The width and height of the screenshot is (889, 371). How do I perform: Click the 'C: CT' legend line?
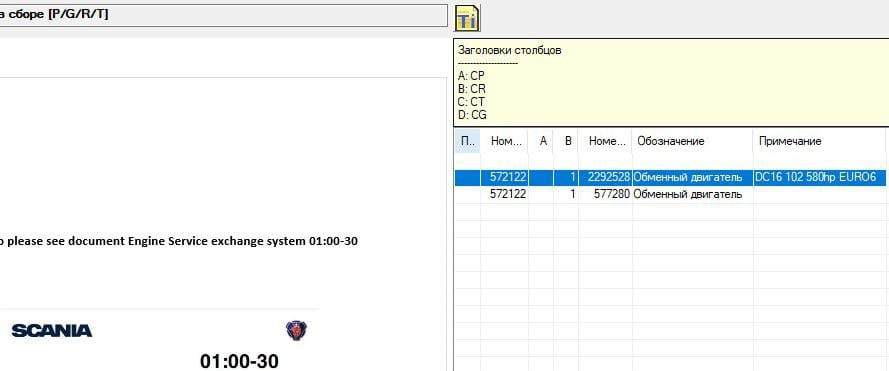[471, 102]
